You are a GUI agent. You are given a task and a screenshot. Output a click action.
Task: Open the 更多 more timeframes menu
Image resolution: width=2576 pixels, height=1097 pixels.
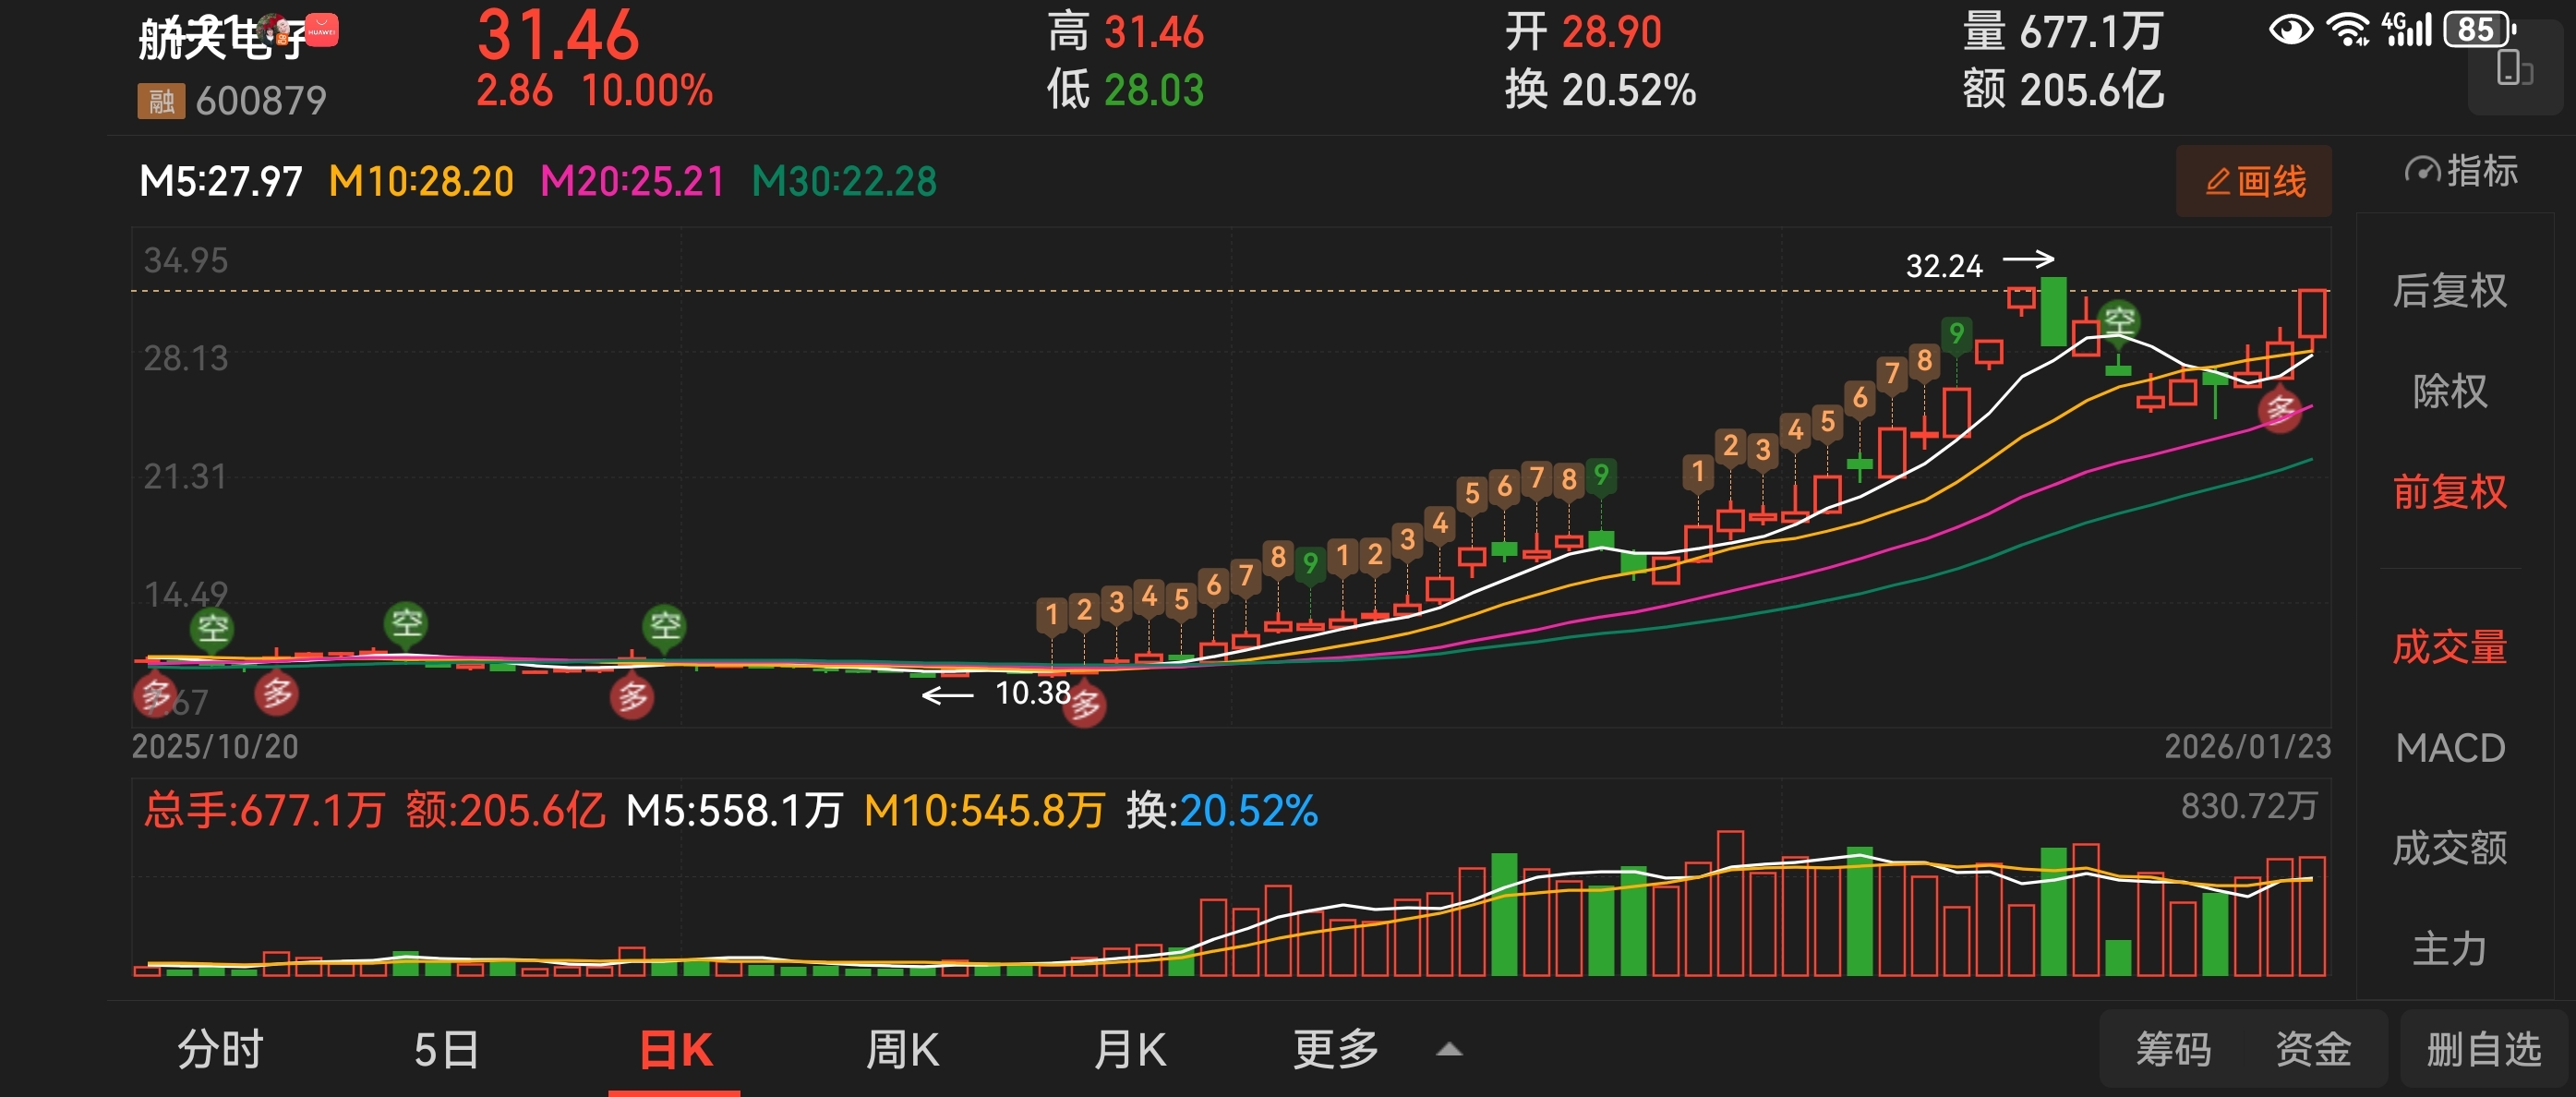pyautogui.click(x=1336, y=1050)
